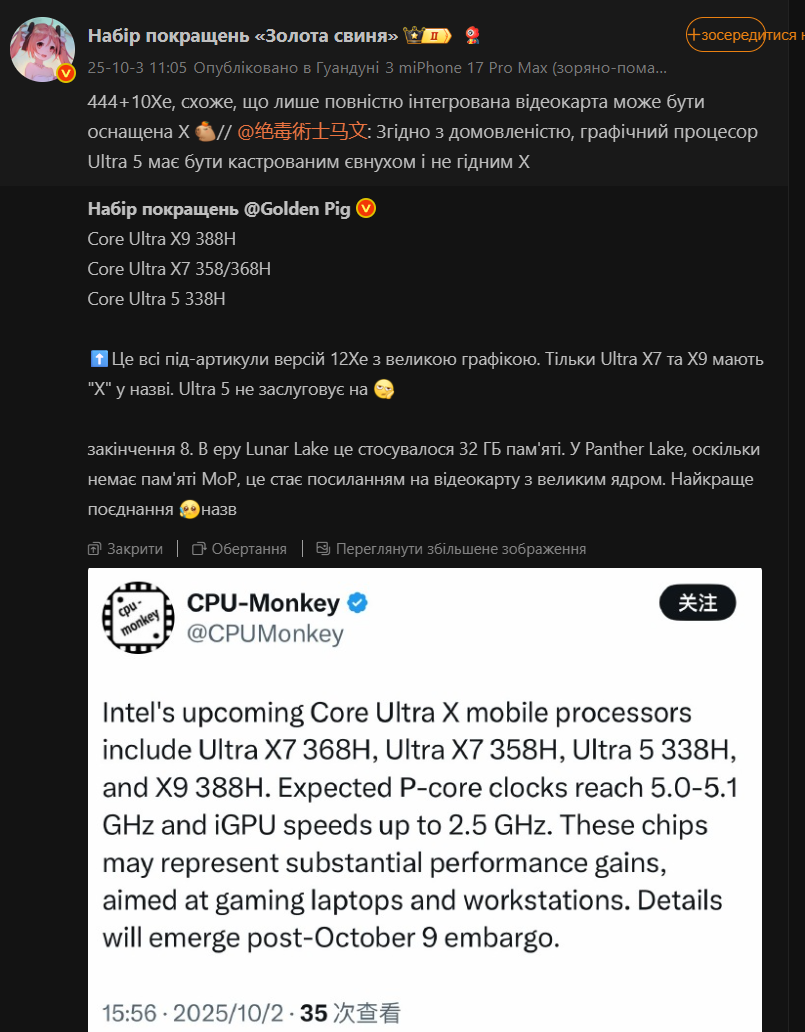Click the enlarge-image icon in the image toolbar
Viewport: 805px width, 1032px height.
[323, 549]
